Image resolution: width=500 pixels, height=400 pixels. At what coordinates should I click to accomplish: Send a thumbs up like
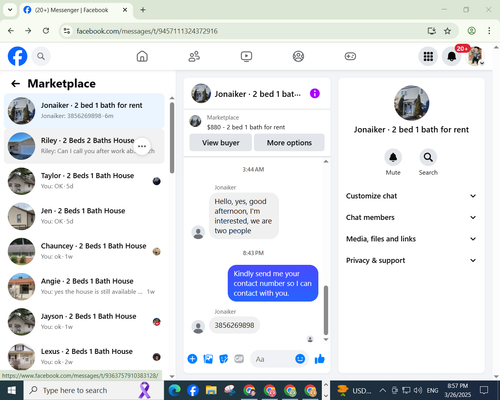tap(319, 359)
